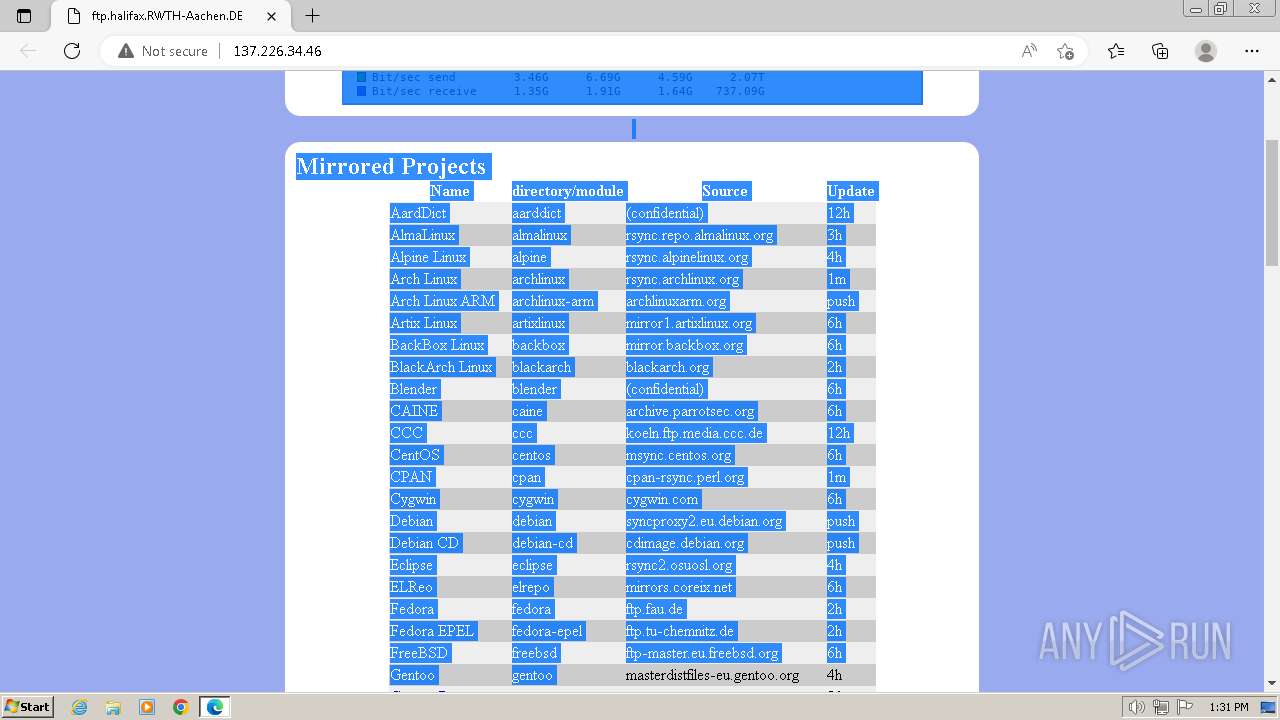1280x720 pixels.
Task: Open a new tab with plus icon
Action: pyautogui.click(x=313, y=16)
